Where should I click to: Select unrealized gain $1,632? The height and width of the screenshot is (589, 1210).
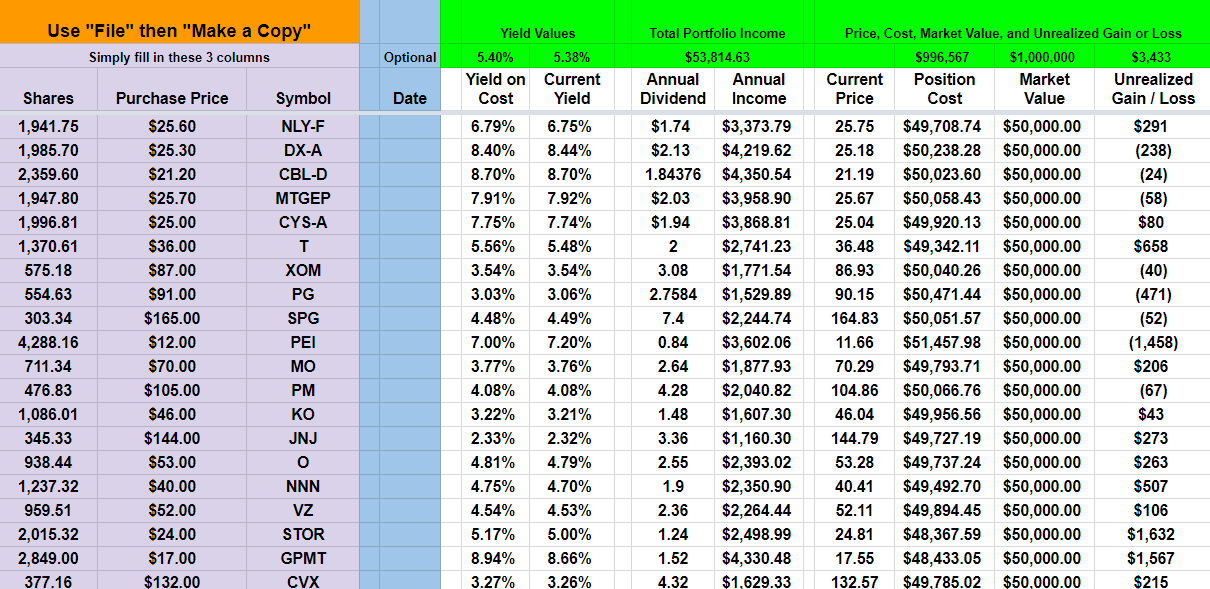tap(1152, 534)
